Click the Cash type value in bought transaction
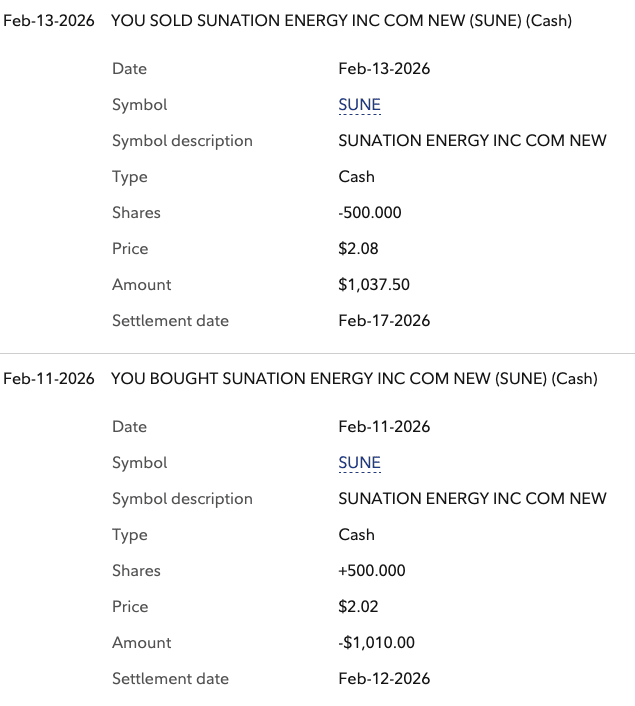 point(356,535)
